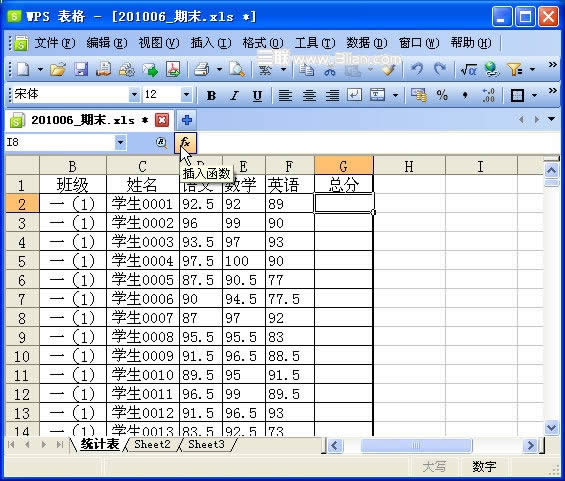Select column H header
Screen dimensions: 565x481
click(x=409, y=166)
